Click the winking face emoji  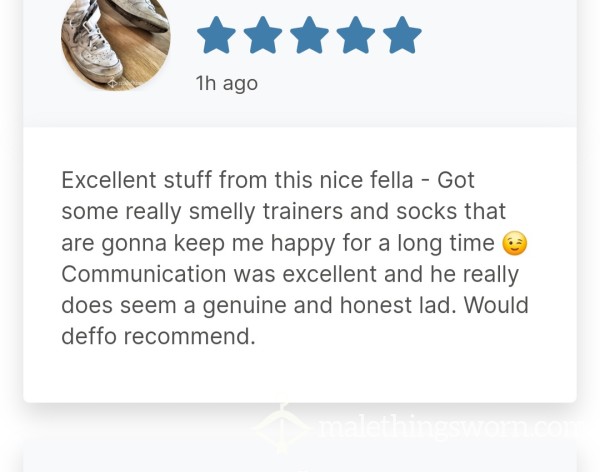[x=515, y=243]
